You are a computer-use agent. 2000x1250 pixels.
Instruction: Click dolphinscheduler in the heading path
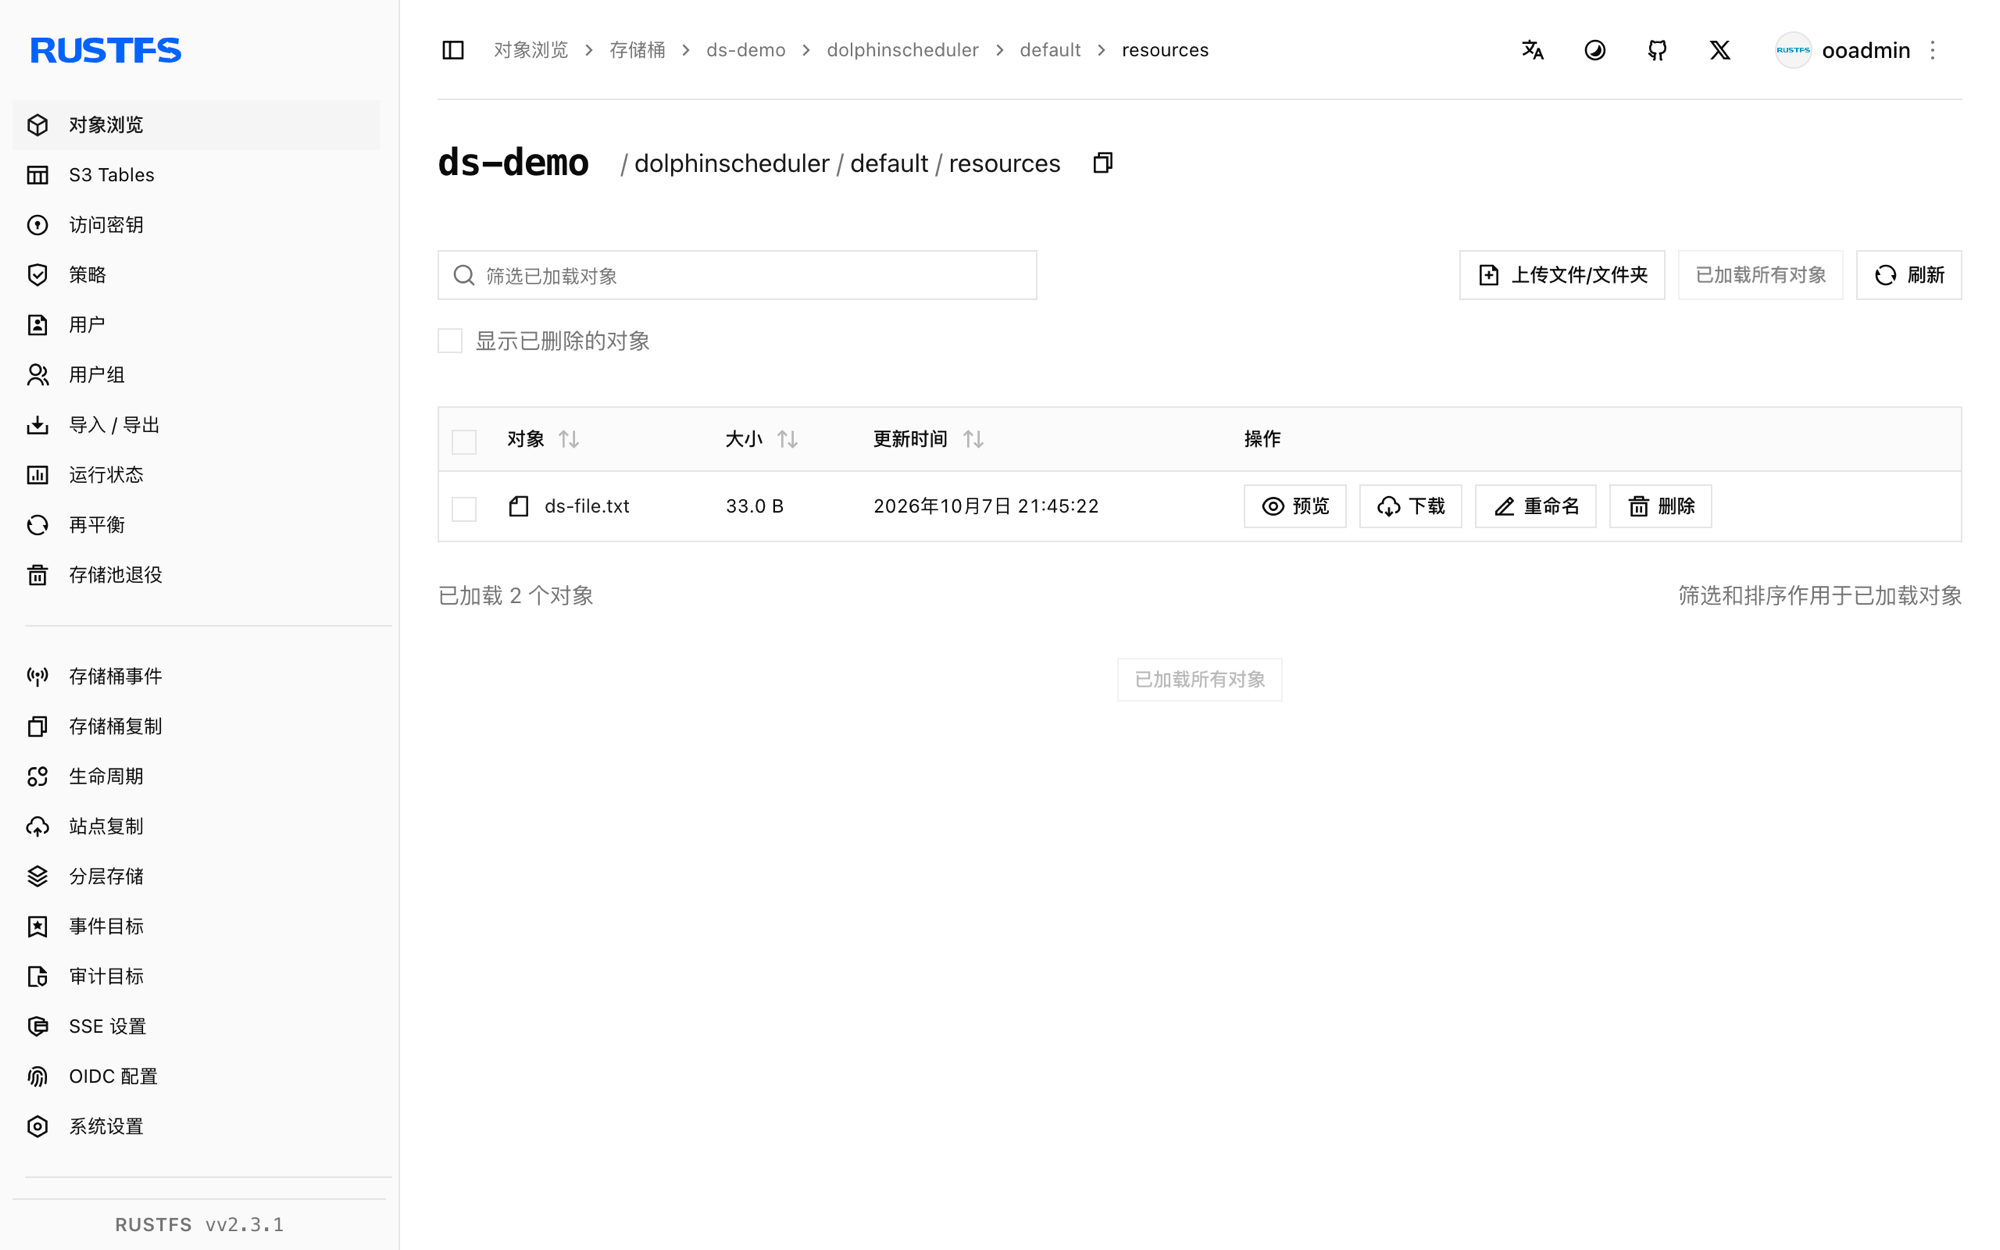(x=732, y=163)
